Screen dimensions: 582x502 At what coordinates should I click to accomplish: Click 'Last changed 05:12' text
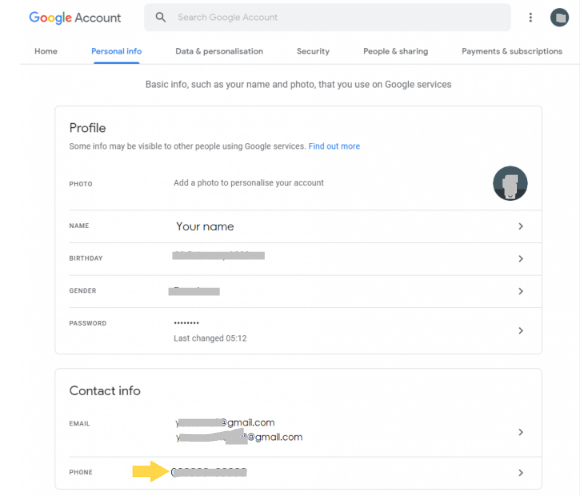(x=210, y=338)
